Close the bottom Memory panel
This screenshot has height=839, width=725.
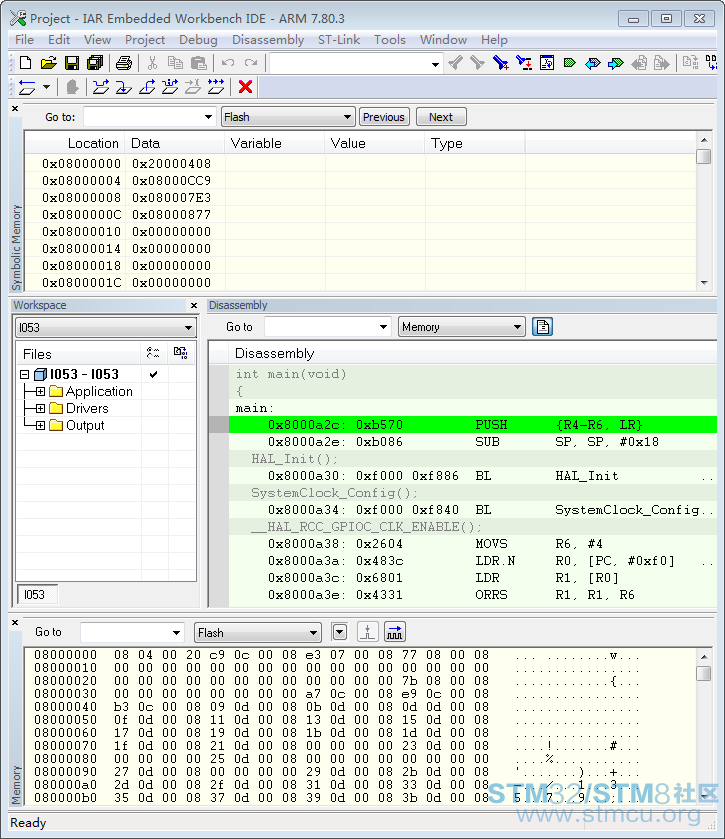15,622
